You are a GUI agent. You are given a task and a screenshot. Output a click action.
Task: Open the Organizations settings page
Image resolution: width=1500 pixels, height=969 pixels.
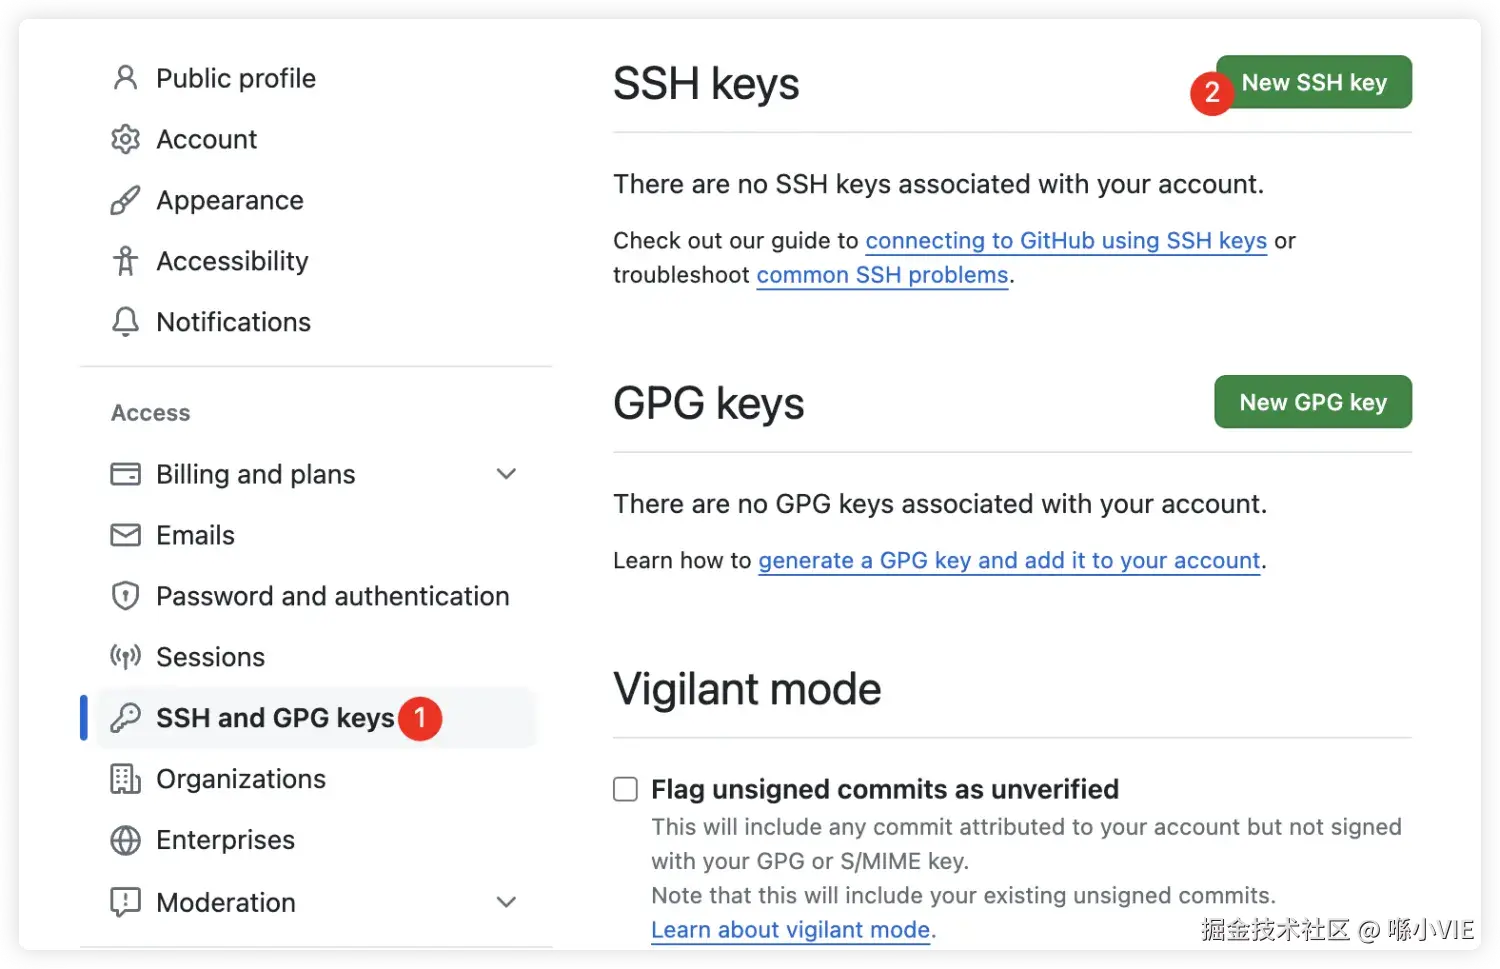point(241,779)
